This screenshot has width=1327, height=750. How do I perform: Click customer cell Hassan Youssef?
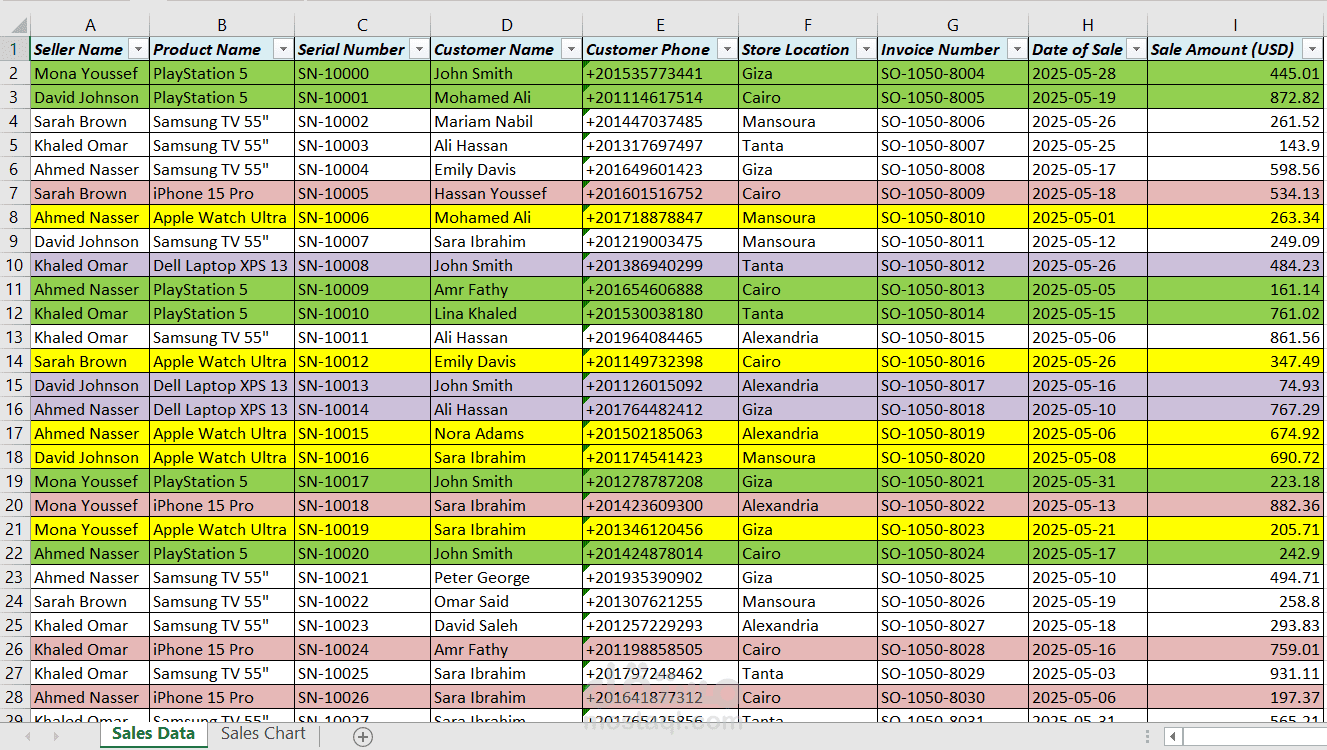coord(507,193)
